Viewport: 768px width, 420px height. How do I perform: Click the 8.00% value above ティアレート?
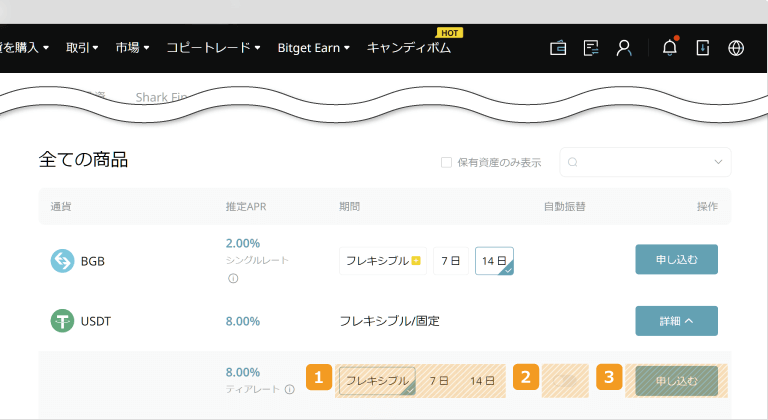point(242,372)
